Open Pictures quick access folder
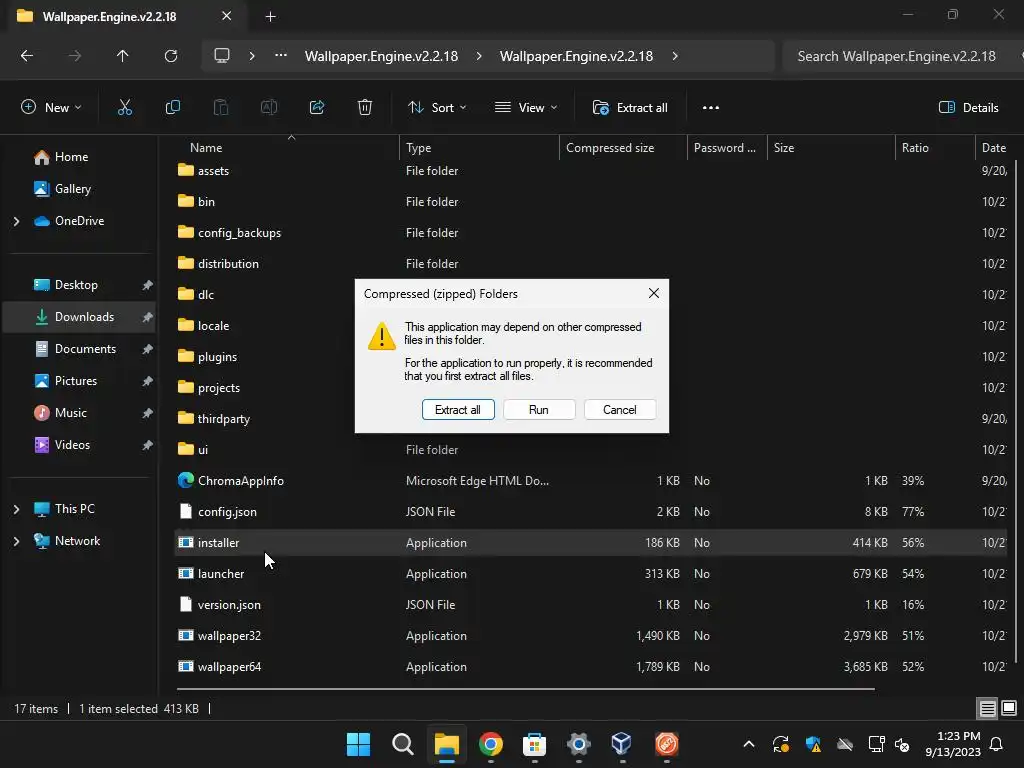Viewport: 1024px width, 768px height. [78, 381]
